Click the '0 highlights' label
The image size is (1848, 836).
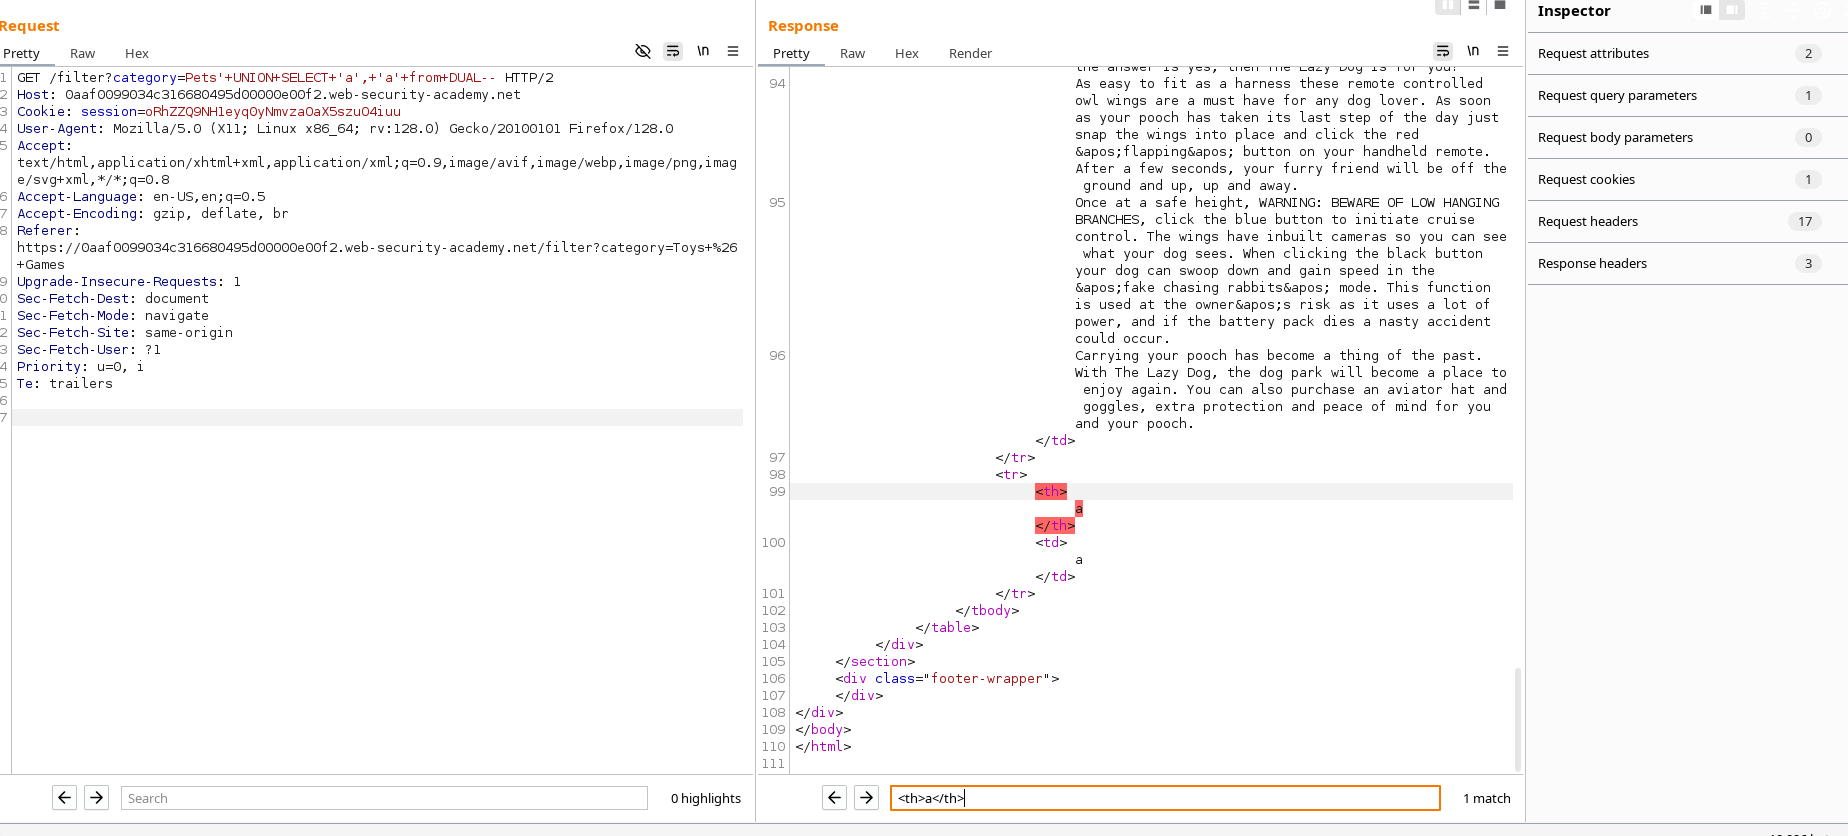tap(706, 798)
